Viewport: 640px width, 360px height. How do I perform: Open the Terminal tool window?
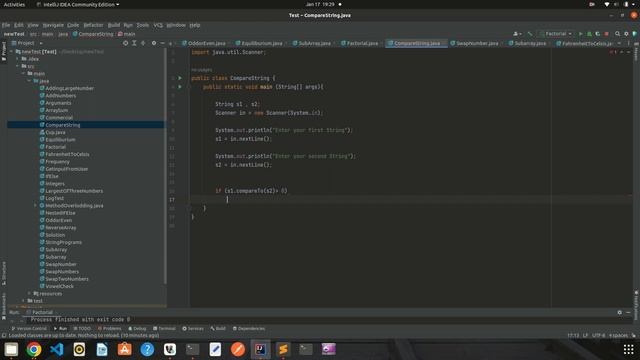point(164,329)
